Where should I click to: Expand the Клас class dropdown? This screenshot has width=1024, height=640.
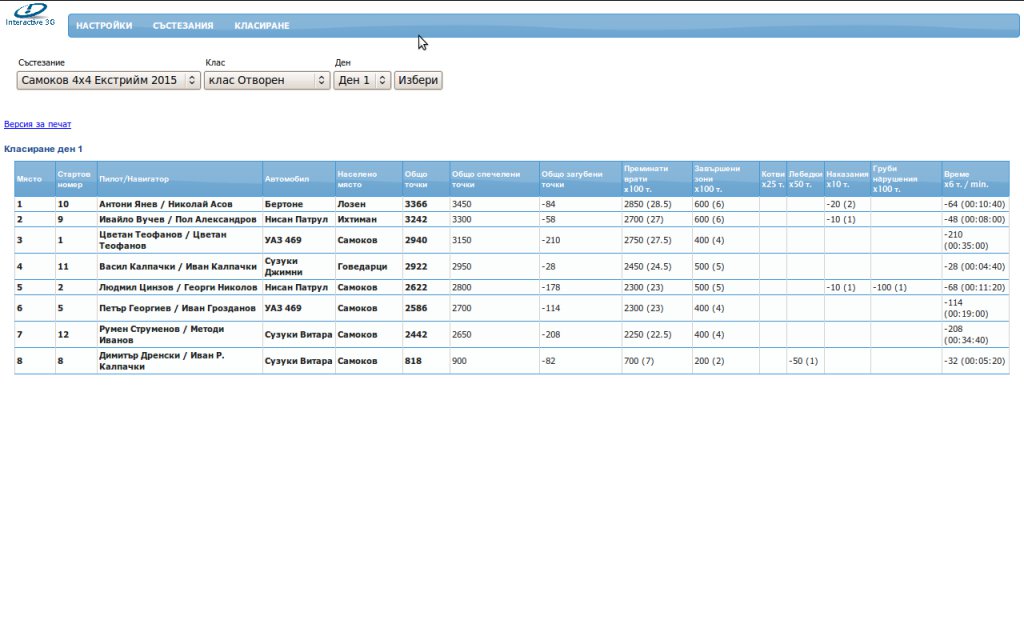[x=267, y=80]
